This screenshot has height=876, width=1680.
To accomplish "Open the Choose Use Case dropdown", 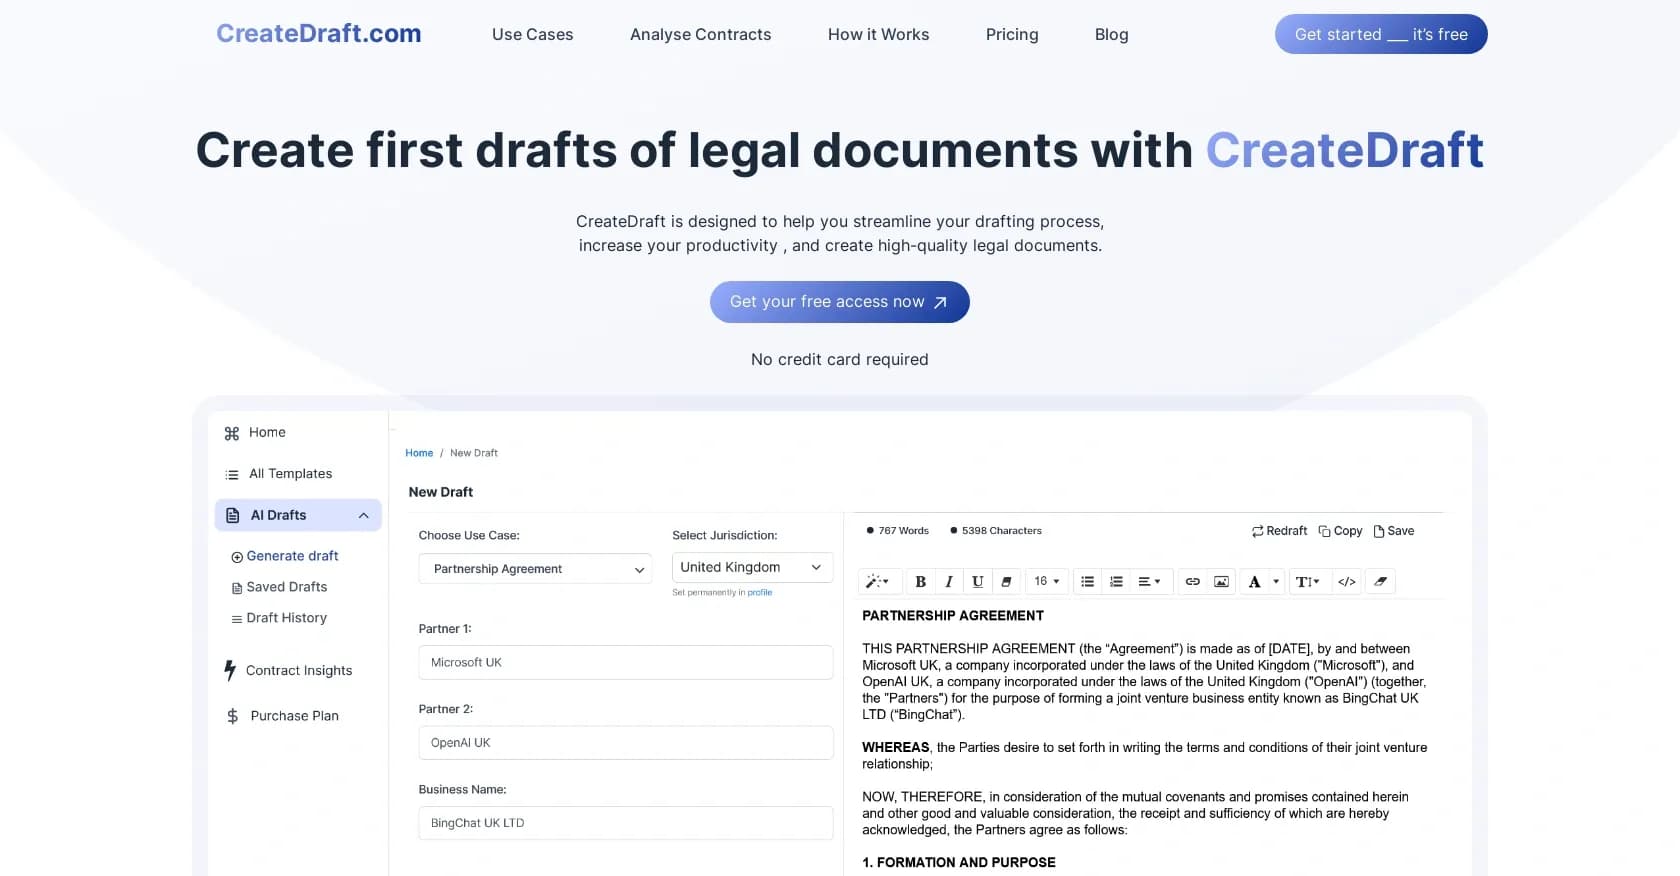I will click(535, 568).
